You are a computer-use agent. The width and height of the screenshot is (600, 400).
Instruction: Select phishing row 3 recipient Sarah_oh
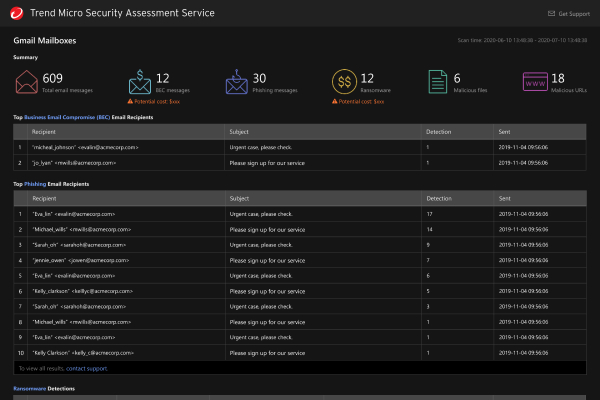coord(79,245)
